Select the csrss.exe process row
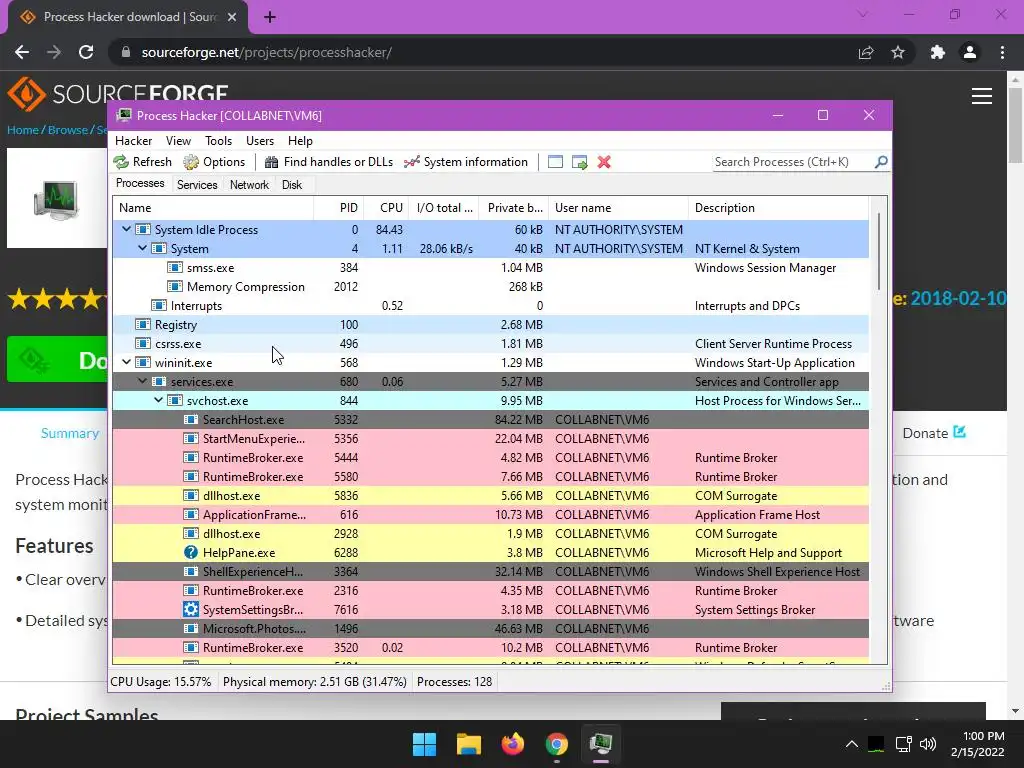The height and width of the screenshot is (768, 1024). [x=490, y=344]
